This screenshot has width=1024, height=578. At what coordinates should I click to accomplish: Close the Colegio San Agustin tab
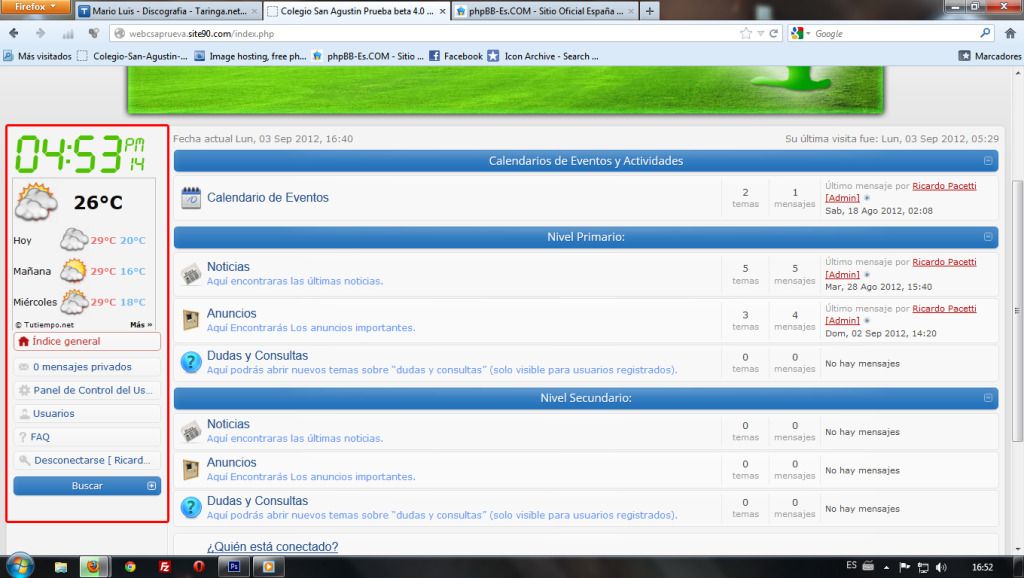click(x=442, y=11)
